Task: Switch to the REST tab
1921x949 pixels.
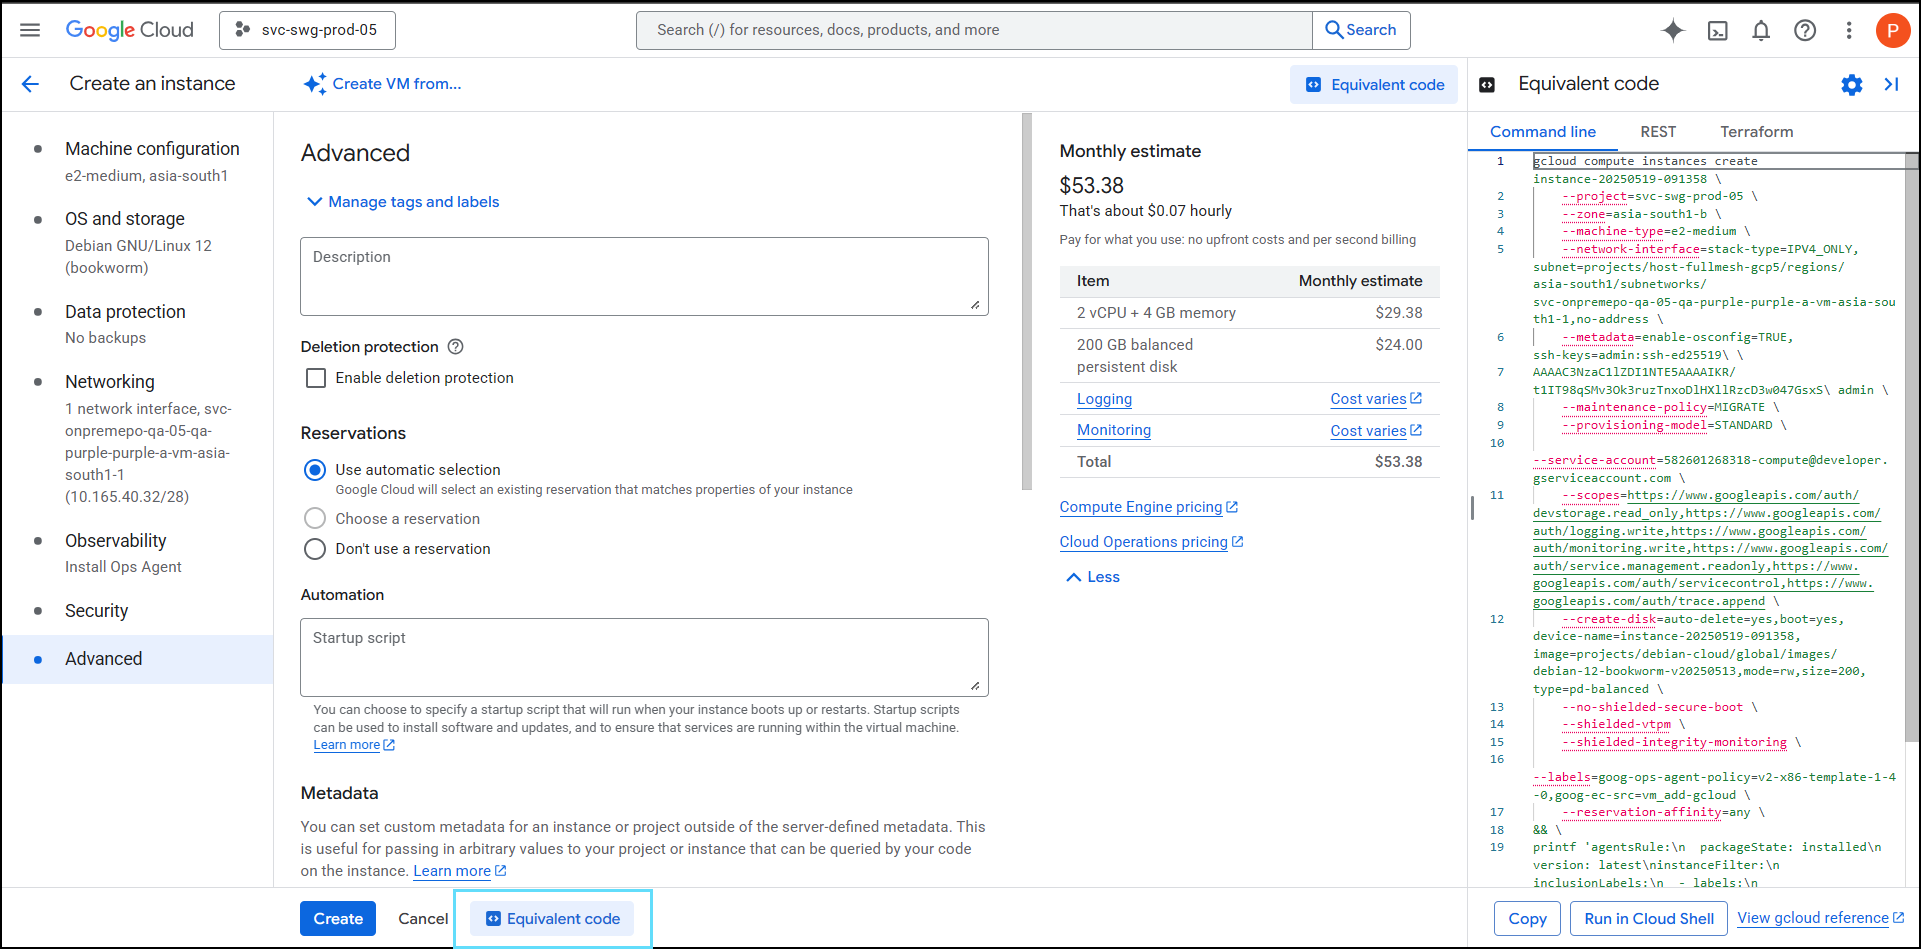Action: 1657,132
